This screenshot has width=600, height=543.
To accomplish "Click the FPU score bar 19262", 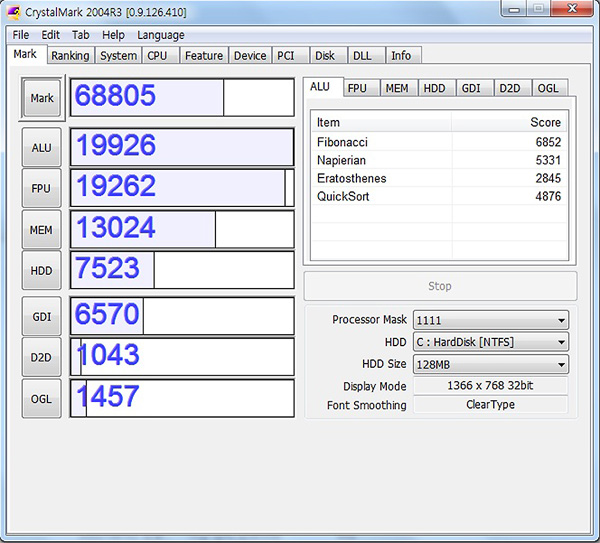I will 182,188.
